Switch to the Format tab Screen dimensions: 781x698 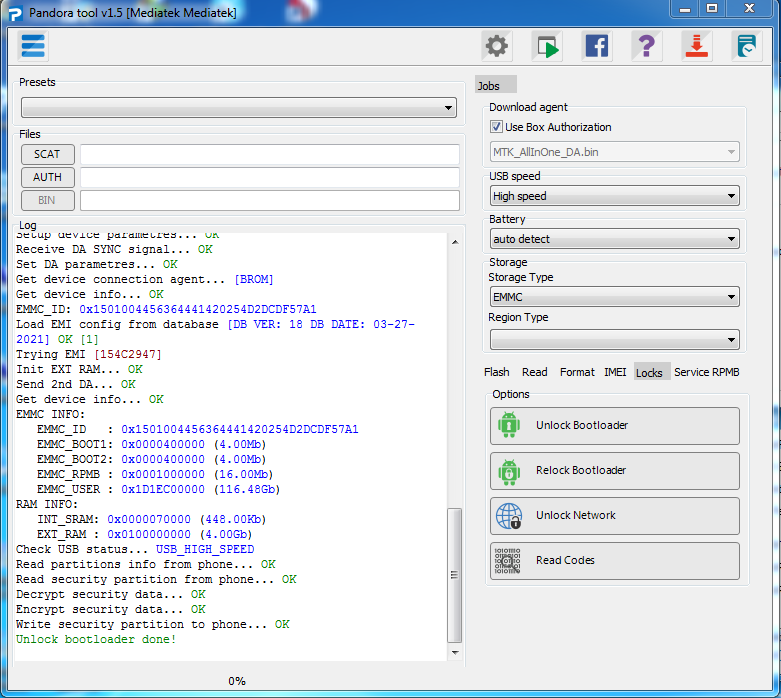[577, 372]
